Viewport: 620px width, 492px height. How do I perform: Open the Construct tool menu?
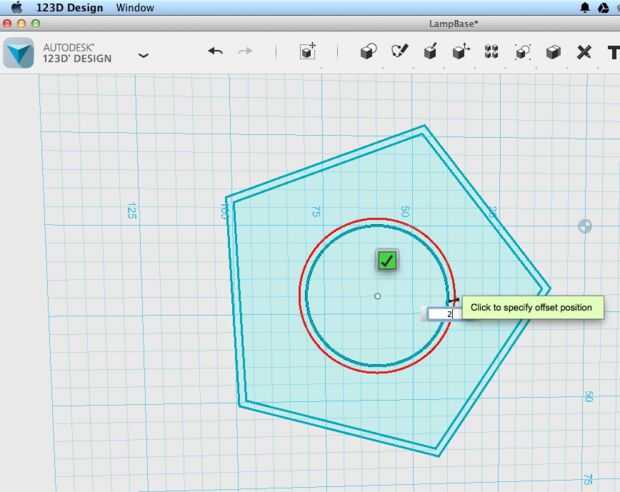(430, 52)
